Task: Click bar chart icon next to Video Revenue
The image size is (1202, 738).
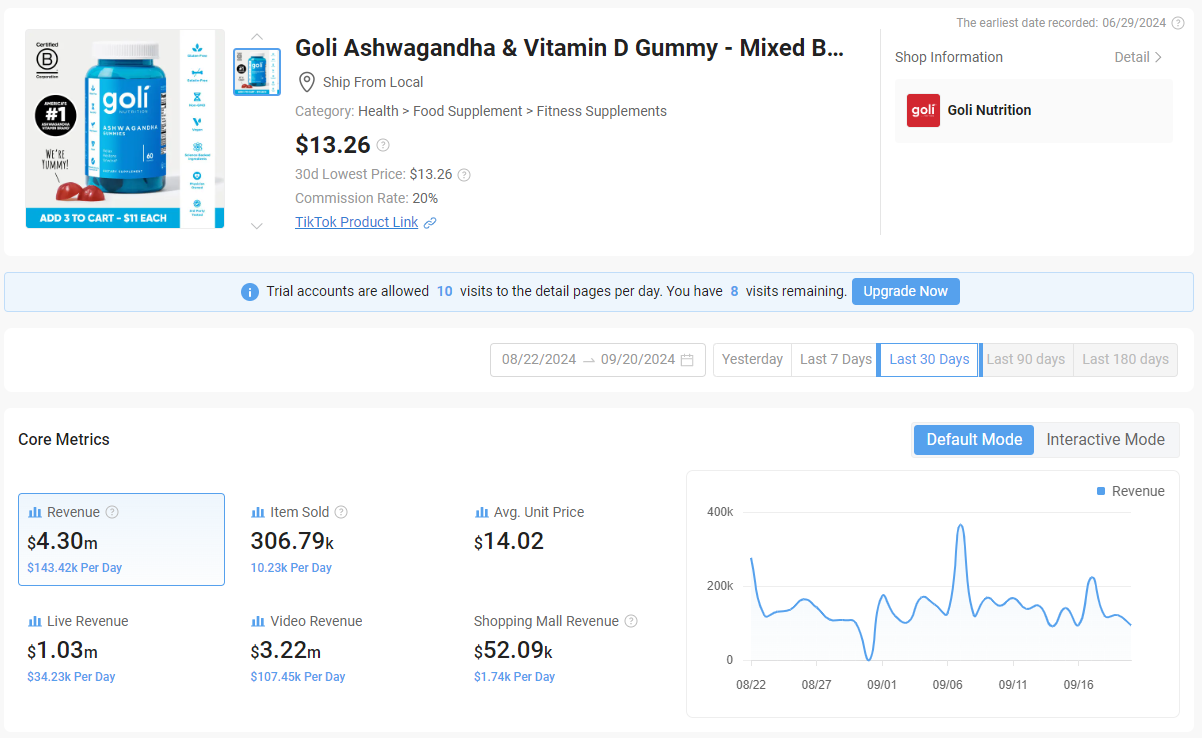Action: click(x=258, y=621)
